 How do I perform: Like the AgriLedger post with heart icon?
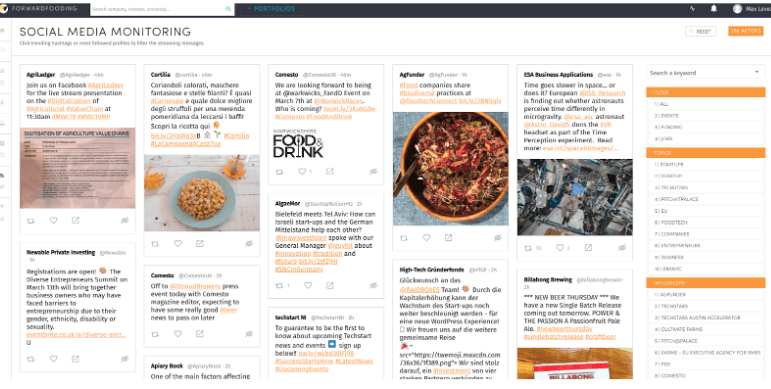[53, 220]
